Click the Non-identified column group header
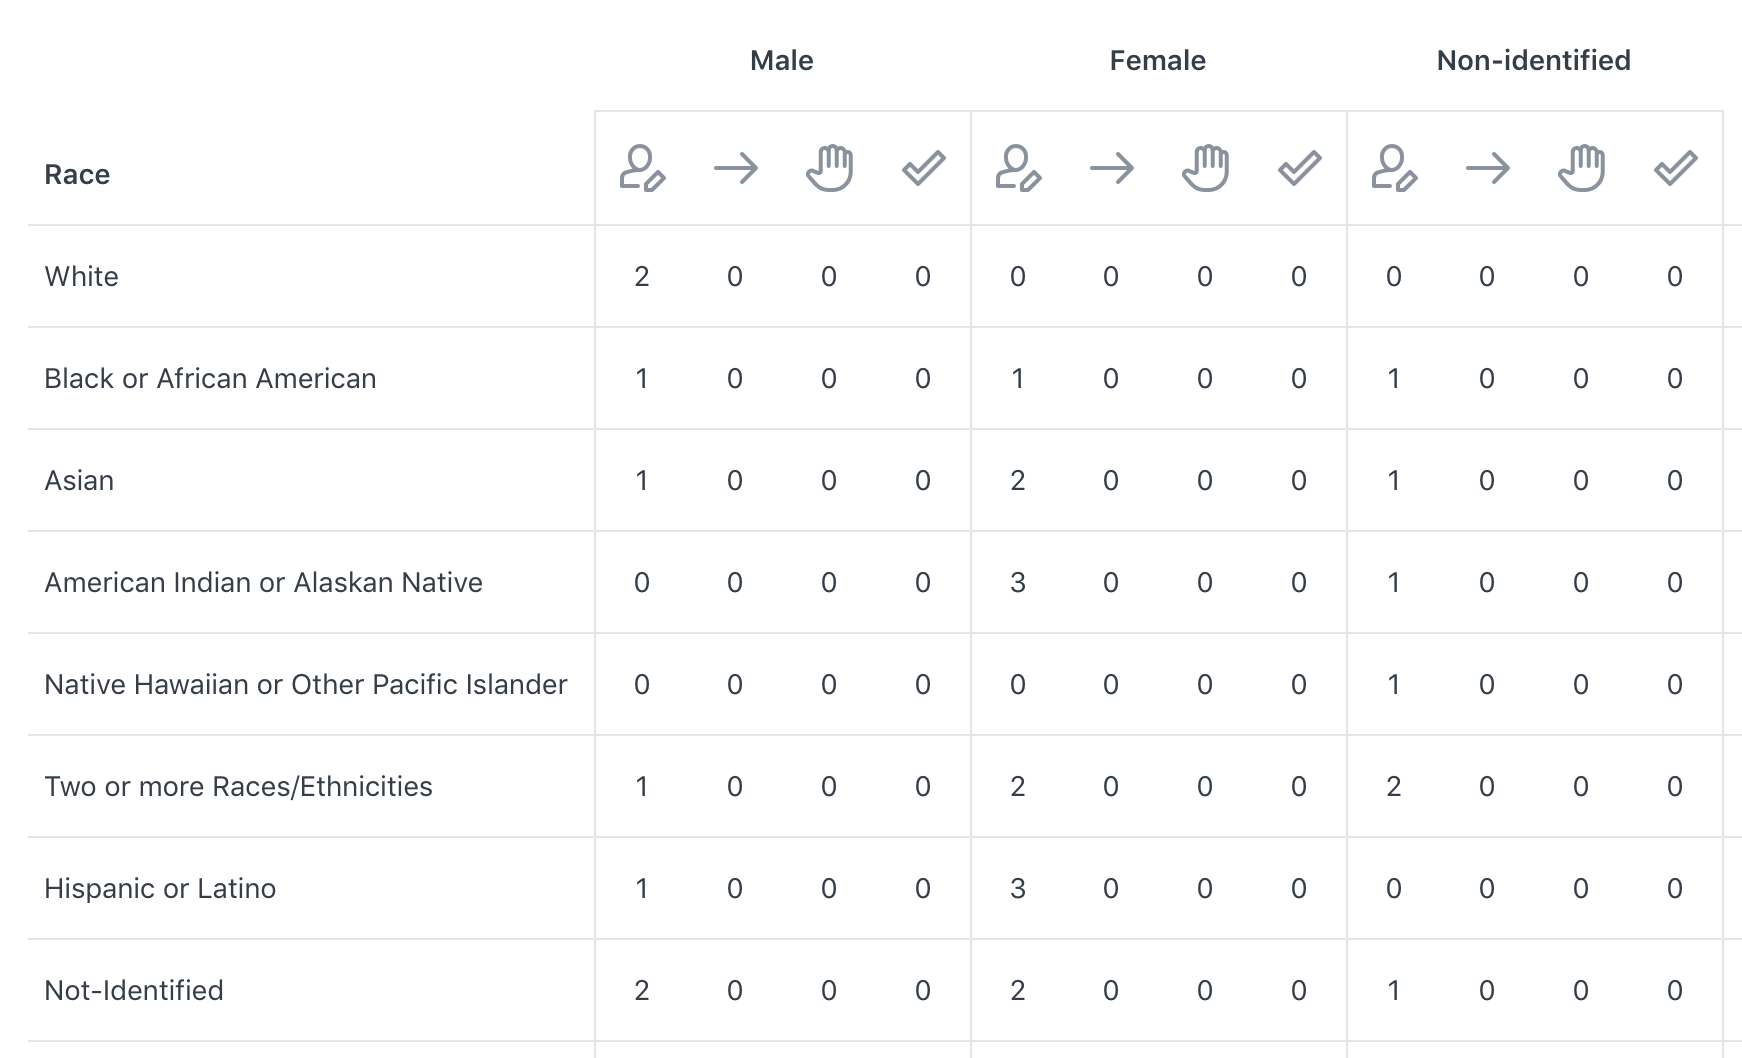 point(1533,61)
